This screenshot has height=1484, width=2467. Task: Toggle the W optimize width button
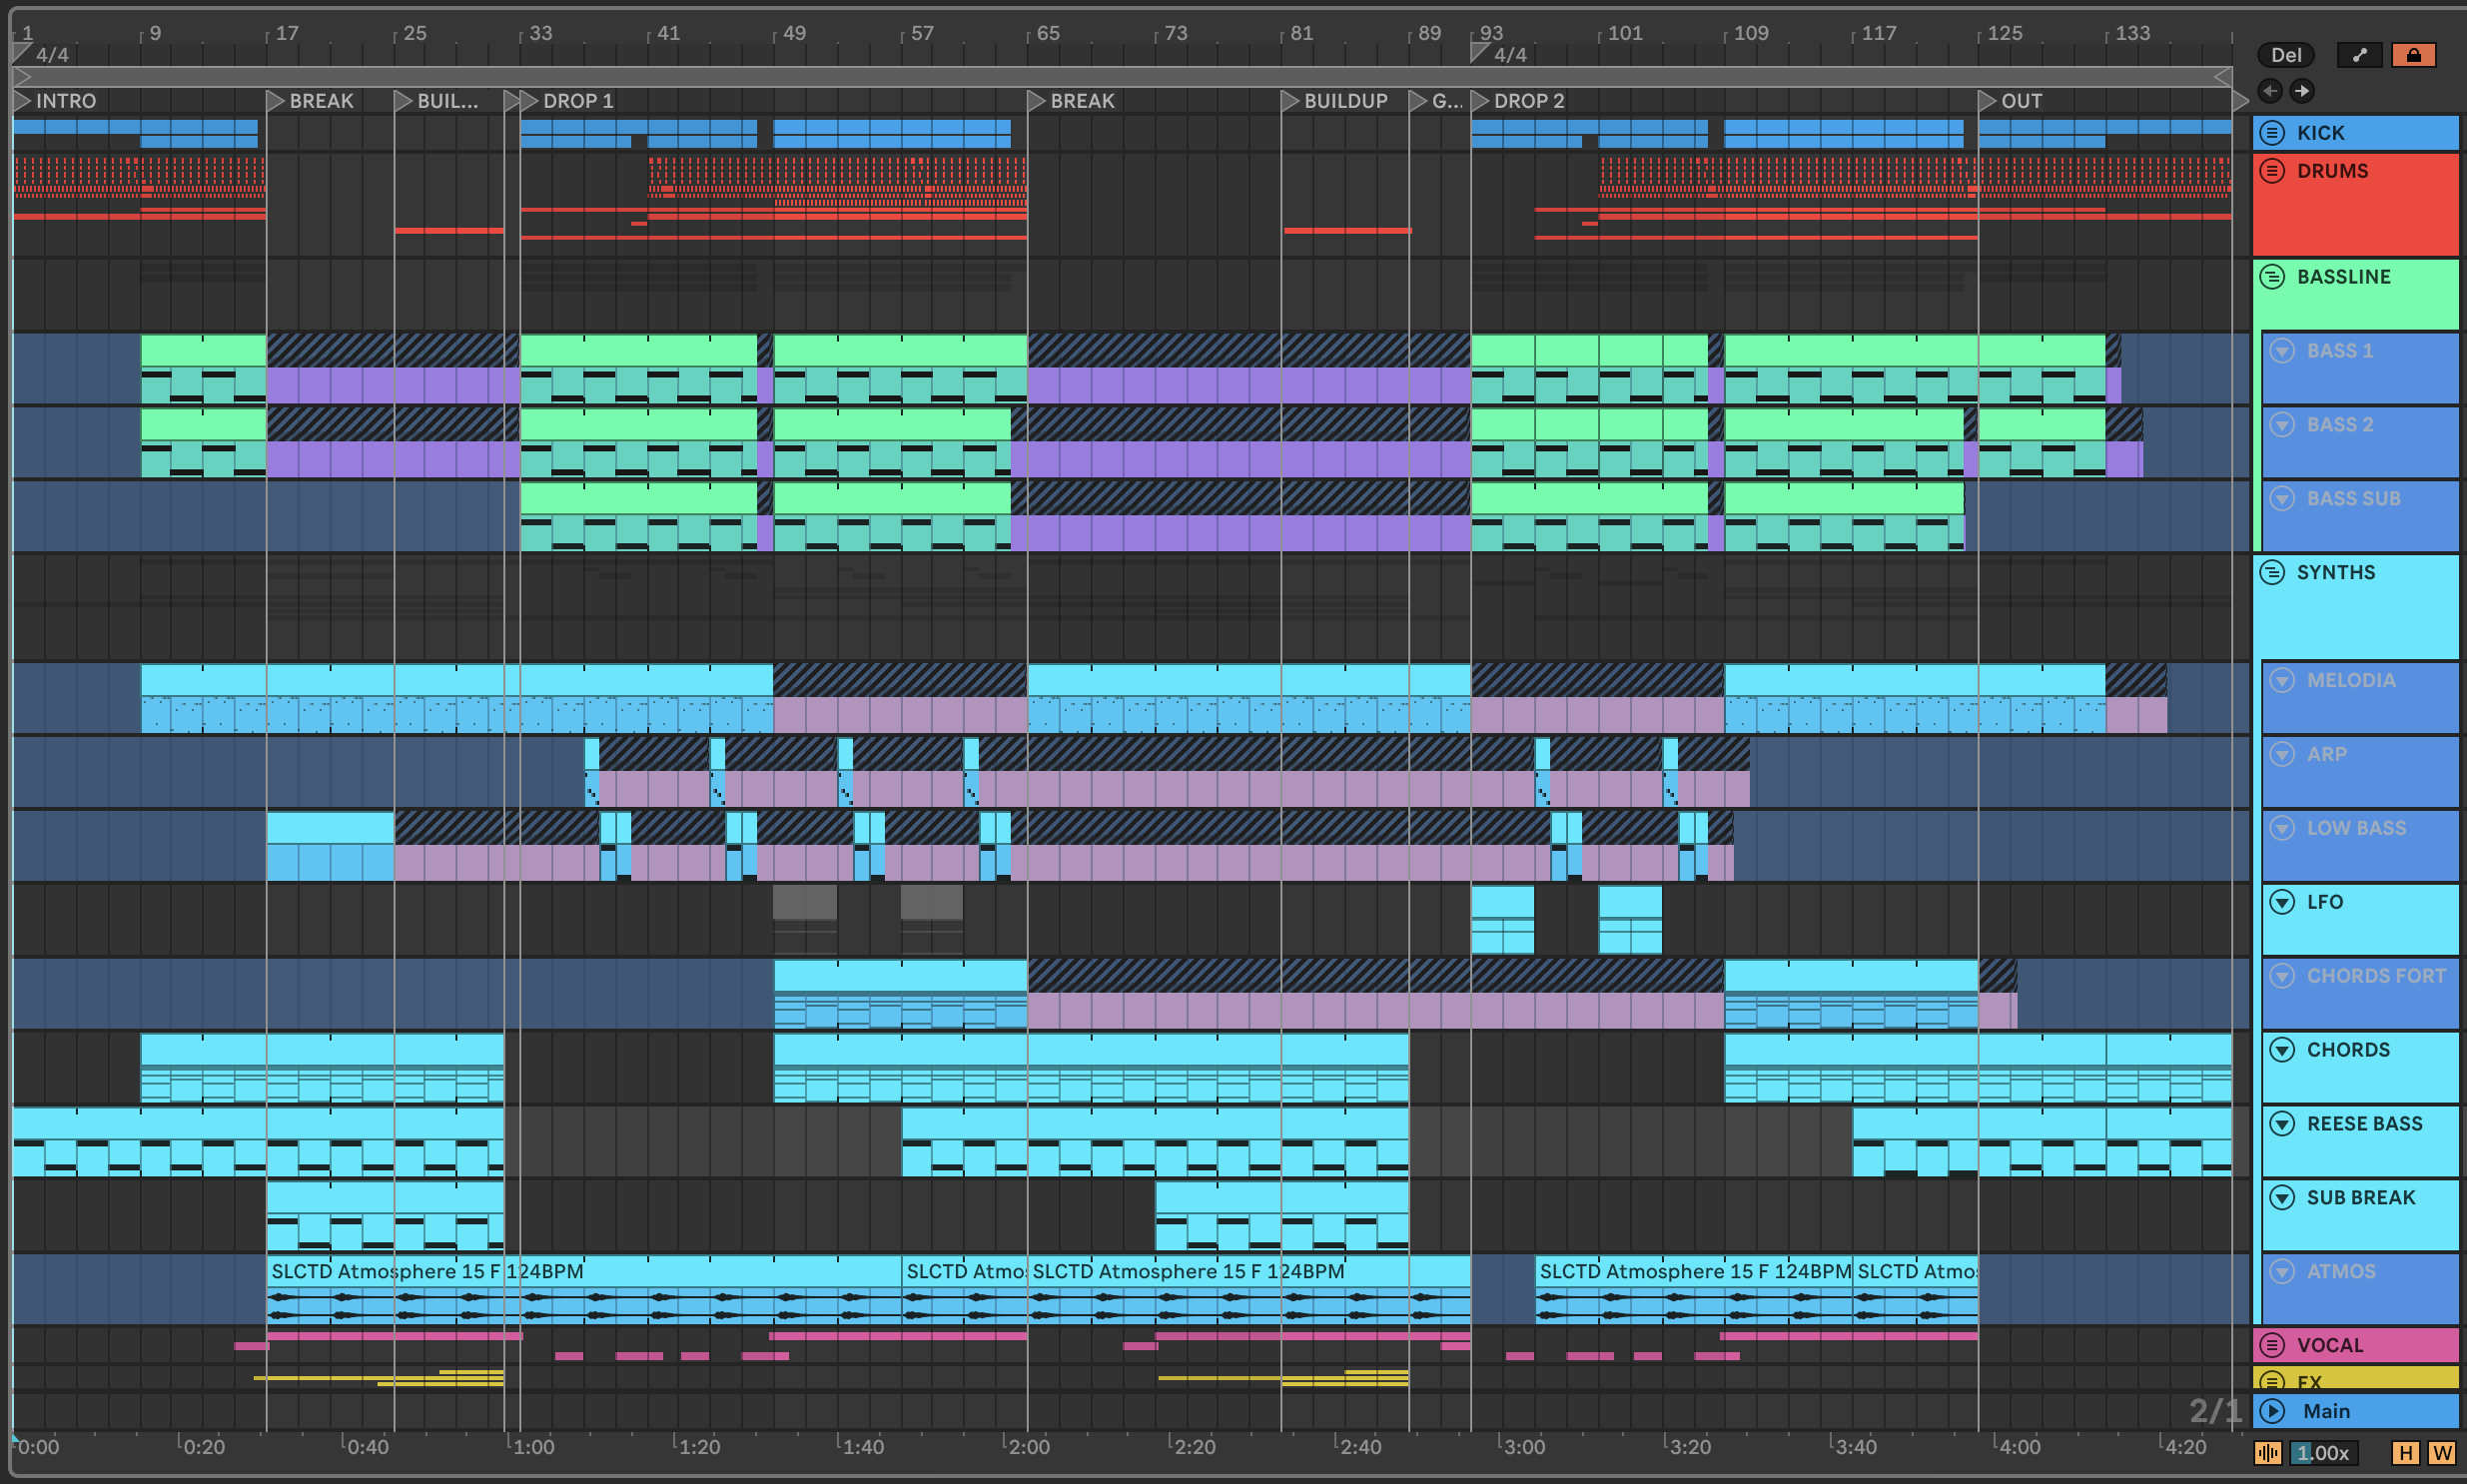2441,1453
